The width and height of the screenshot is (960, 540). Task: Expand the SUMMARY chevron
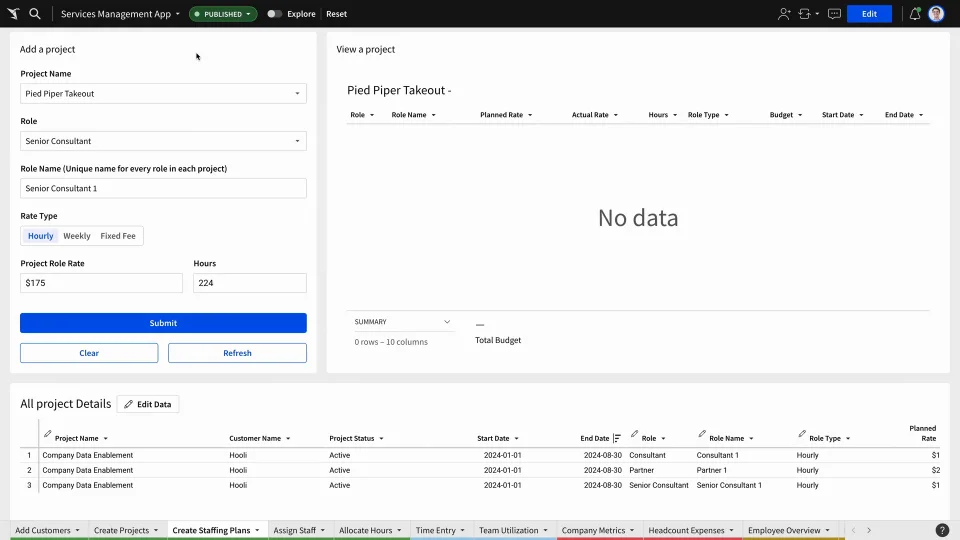click(x=447, y=322)
